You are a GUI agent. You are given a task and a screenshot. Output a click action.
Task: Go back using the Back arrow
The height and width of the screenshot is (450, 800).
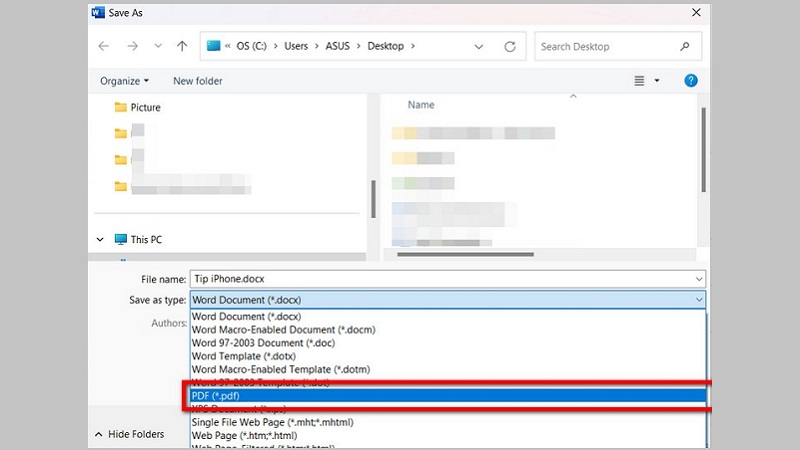coord(104,46)
